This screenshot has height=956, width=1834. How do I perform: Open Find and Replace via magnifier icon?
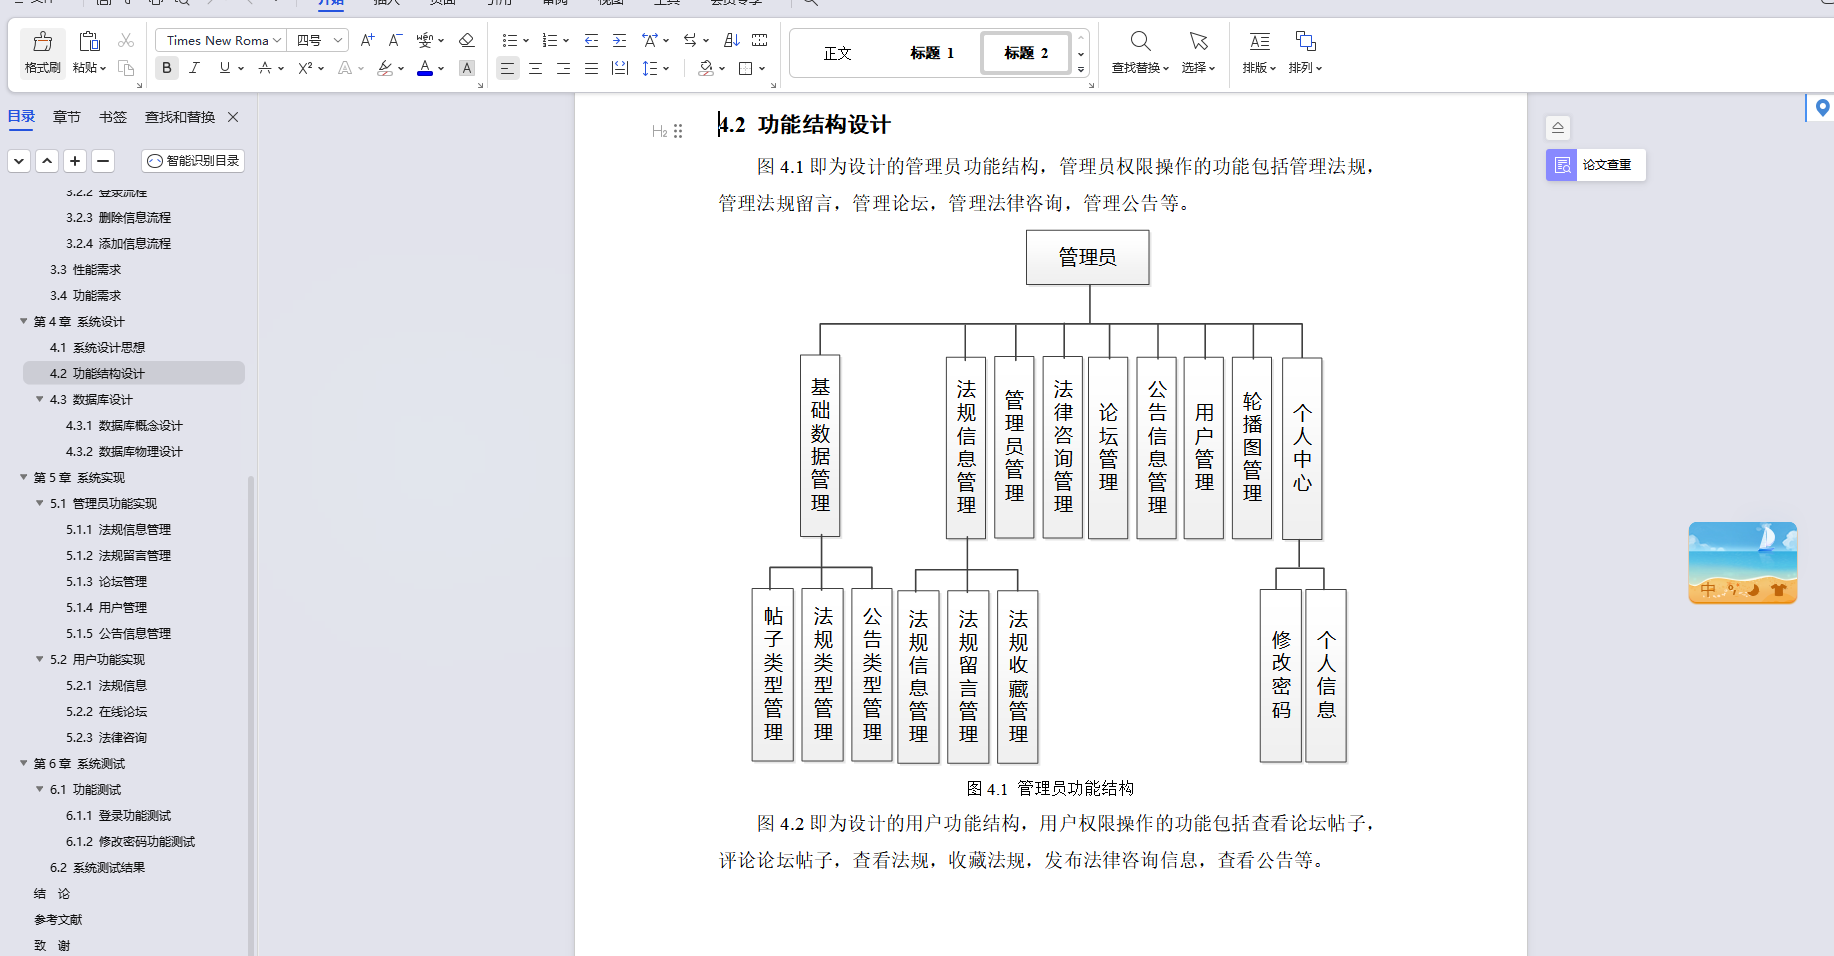click(1139, 42)
